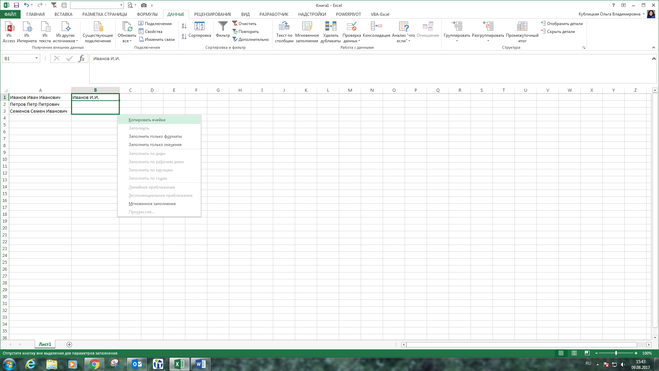This screenshot has height=371, width=659.
Task: Select Page Break Preview status bar button
Action: point(587,353)
